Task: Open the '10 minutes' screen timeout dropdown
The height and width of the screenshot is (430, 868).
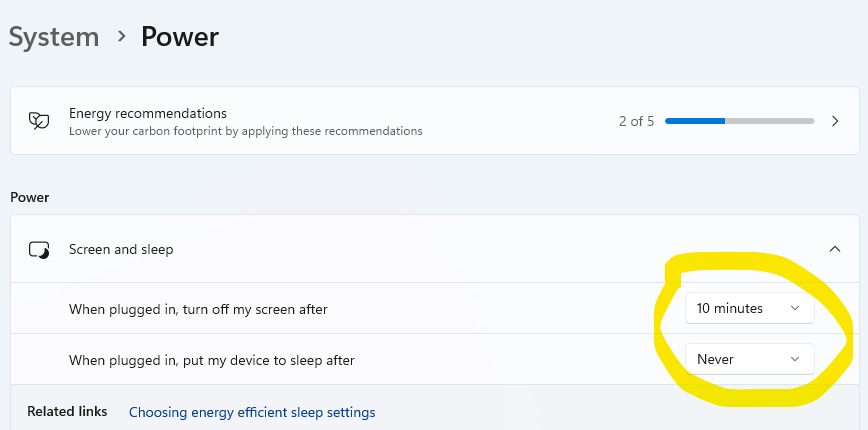Action: coord(750,308)
